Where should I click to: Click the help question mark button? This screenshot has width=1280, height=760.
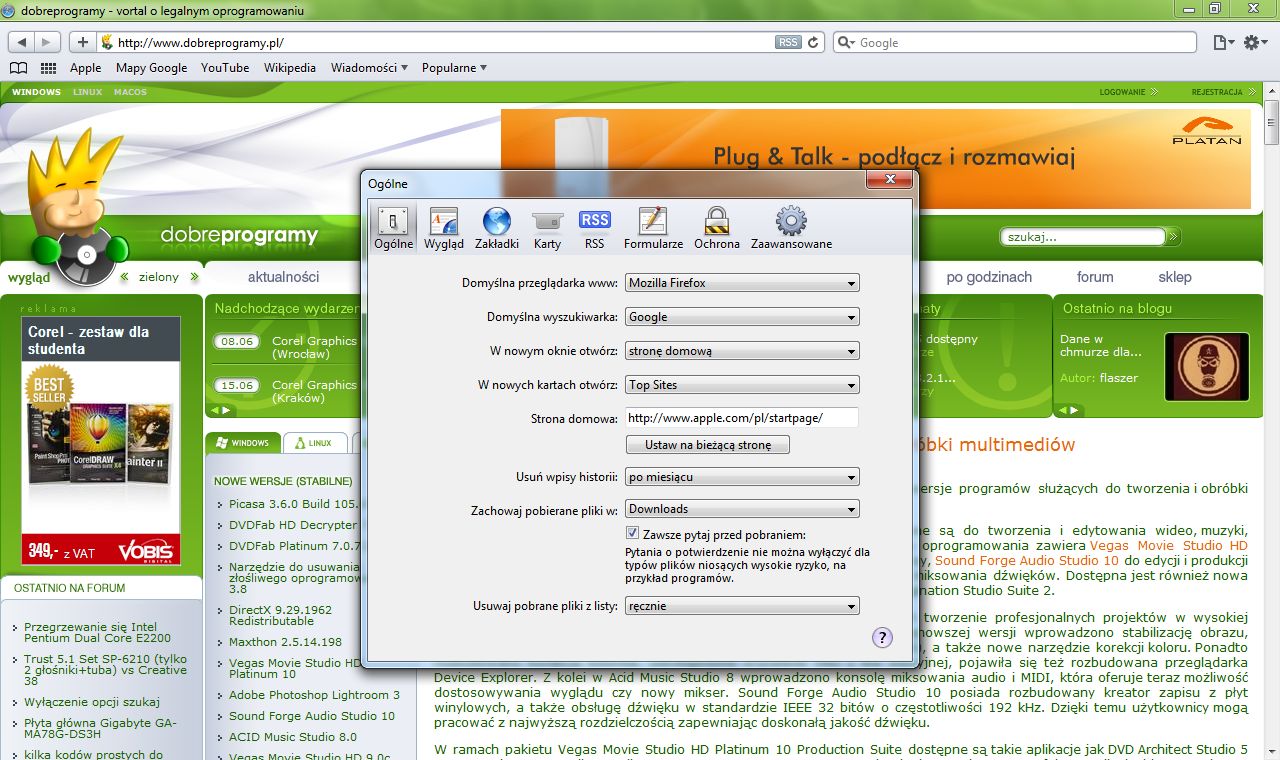pyautogui.click(x=882, y=638)
